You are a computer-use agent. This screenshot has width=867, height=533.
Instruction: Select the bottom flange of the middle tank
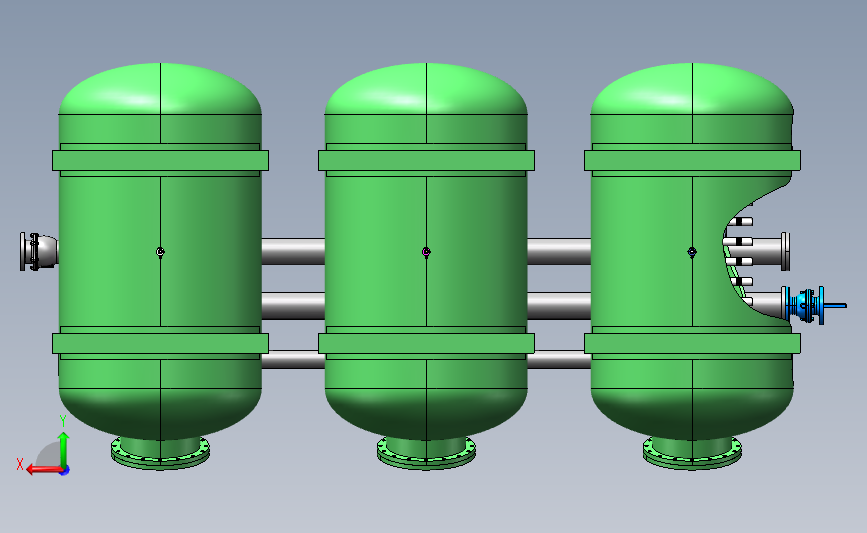click(426, 454)
